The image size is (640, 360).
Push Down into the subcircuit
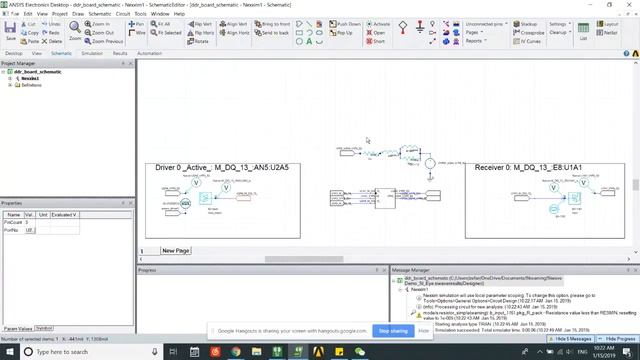point(345,24)
